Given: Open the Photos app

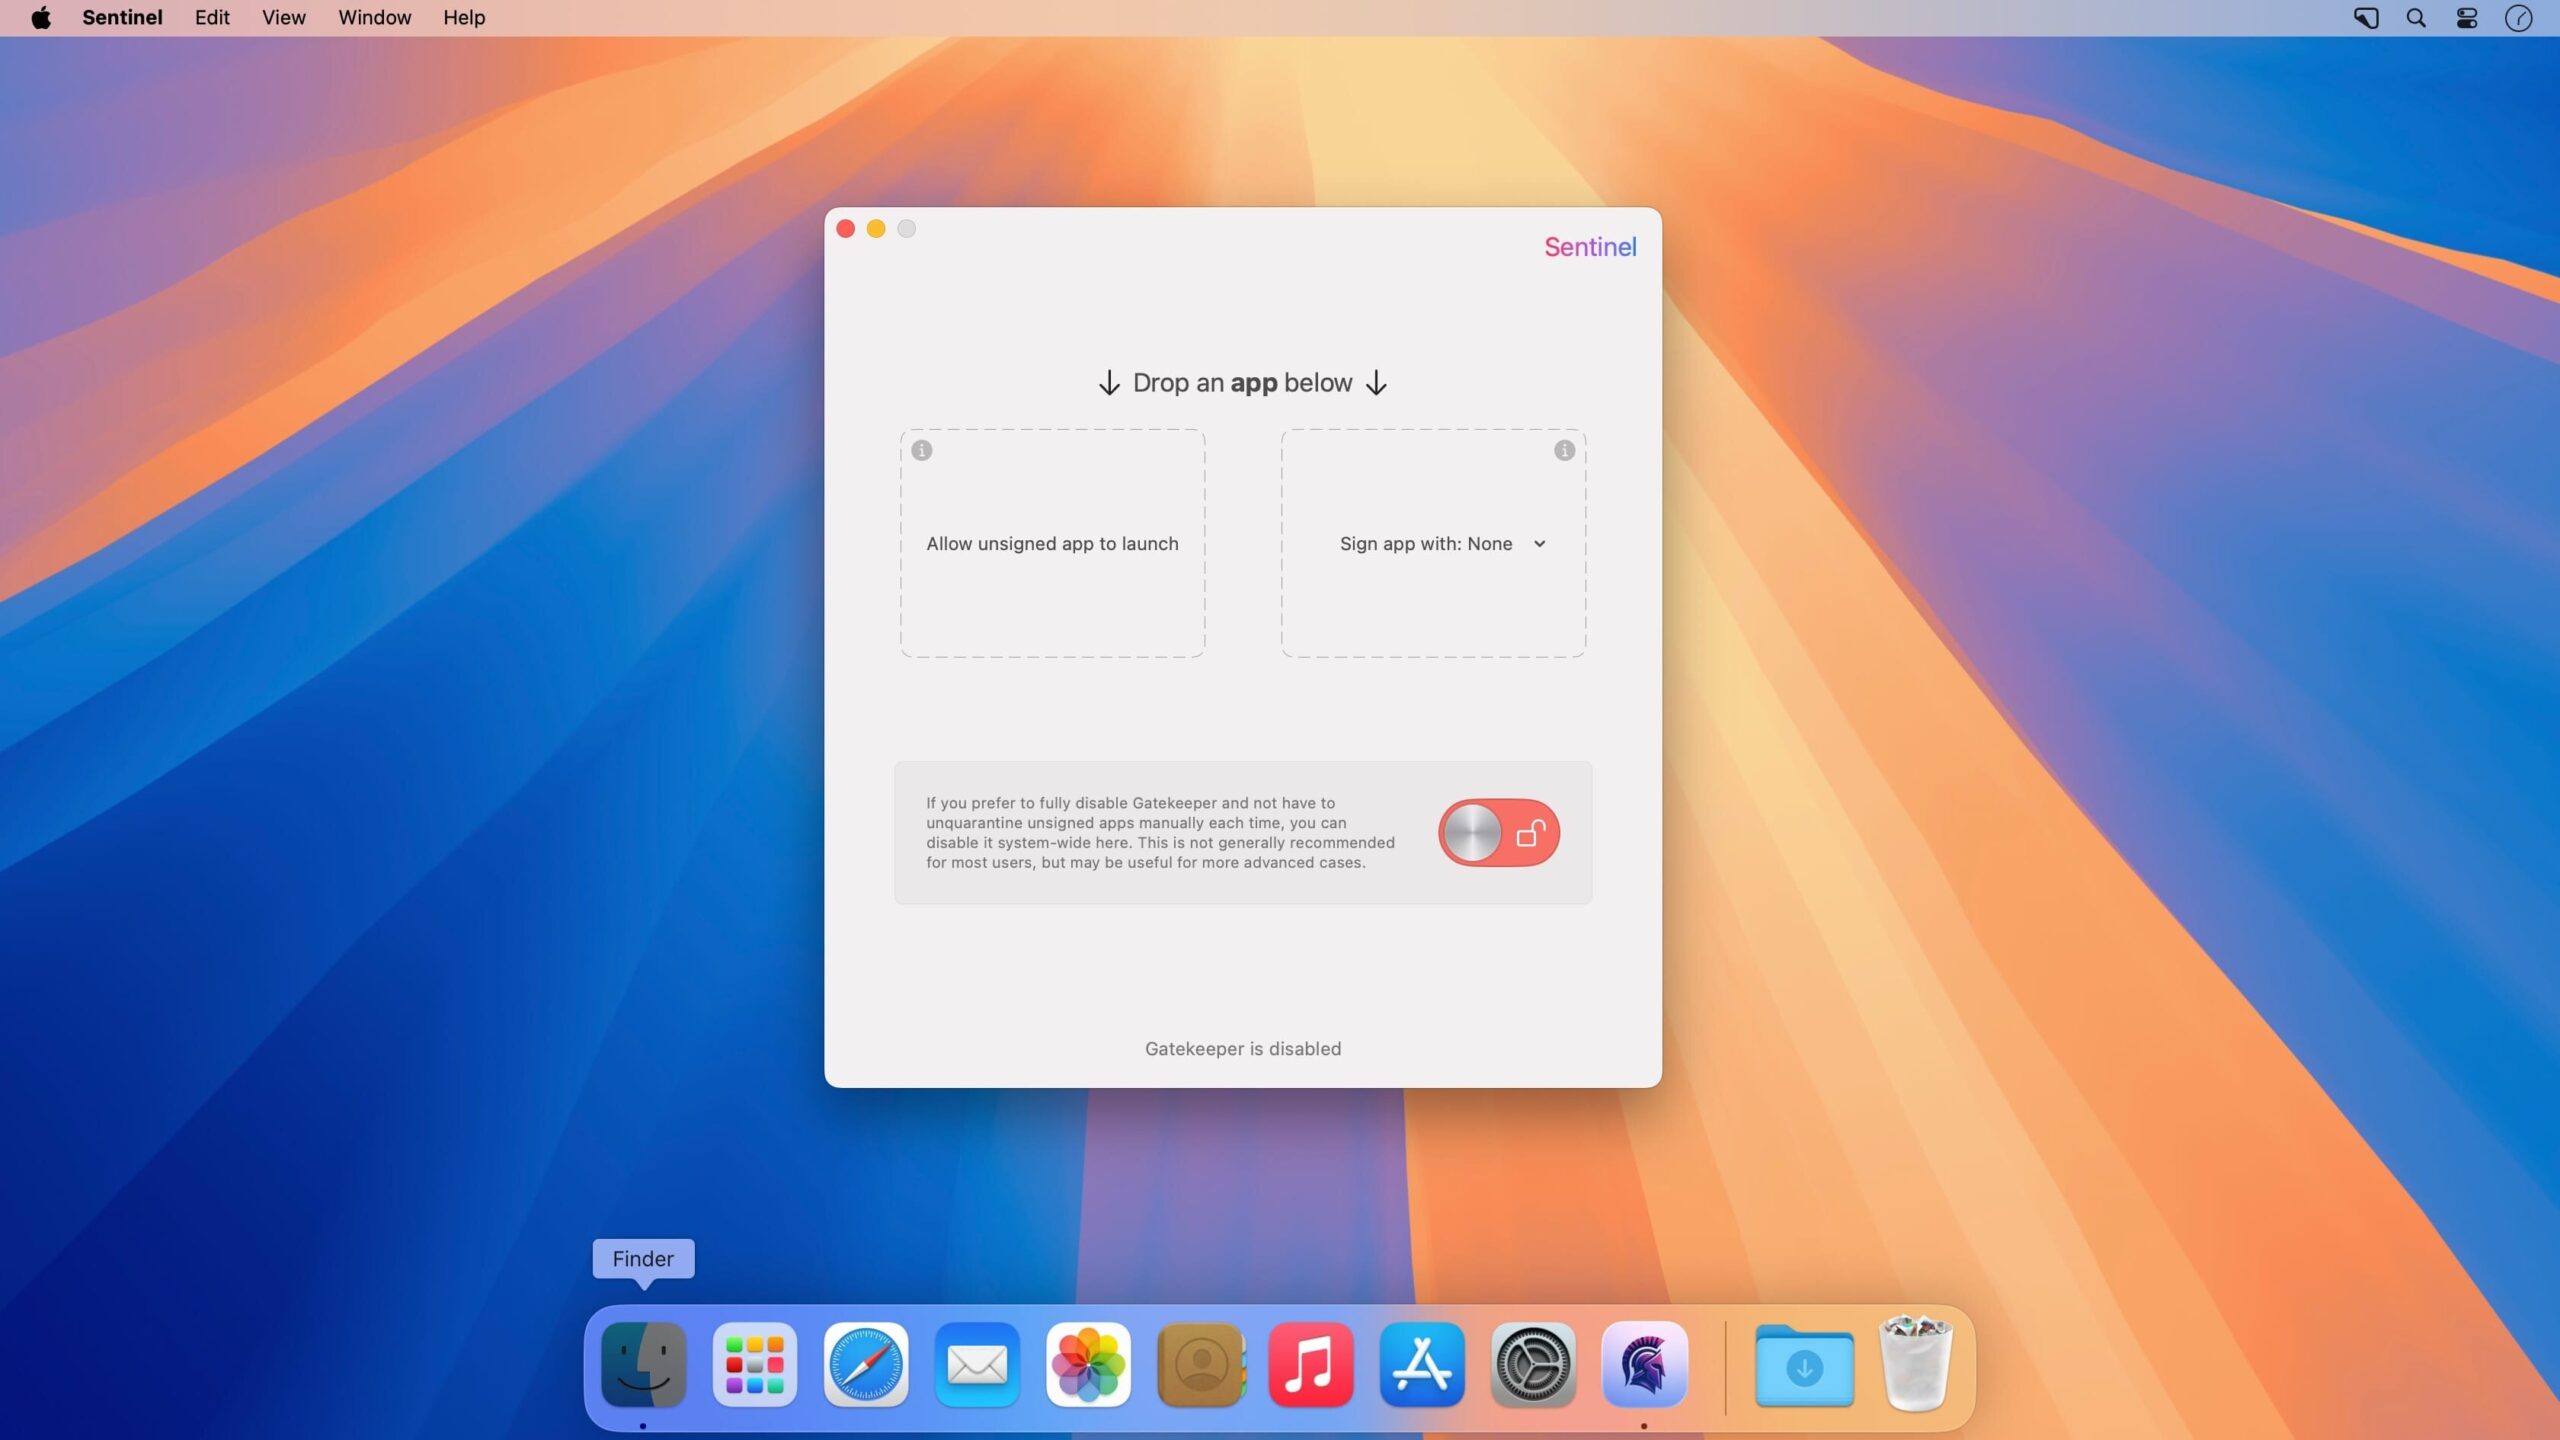Looking at the screenshot, I should (x=1088, y=1364).
